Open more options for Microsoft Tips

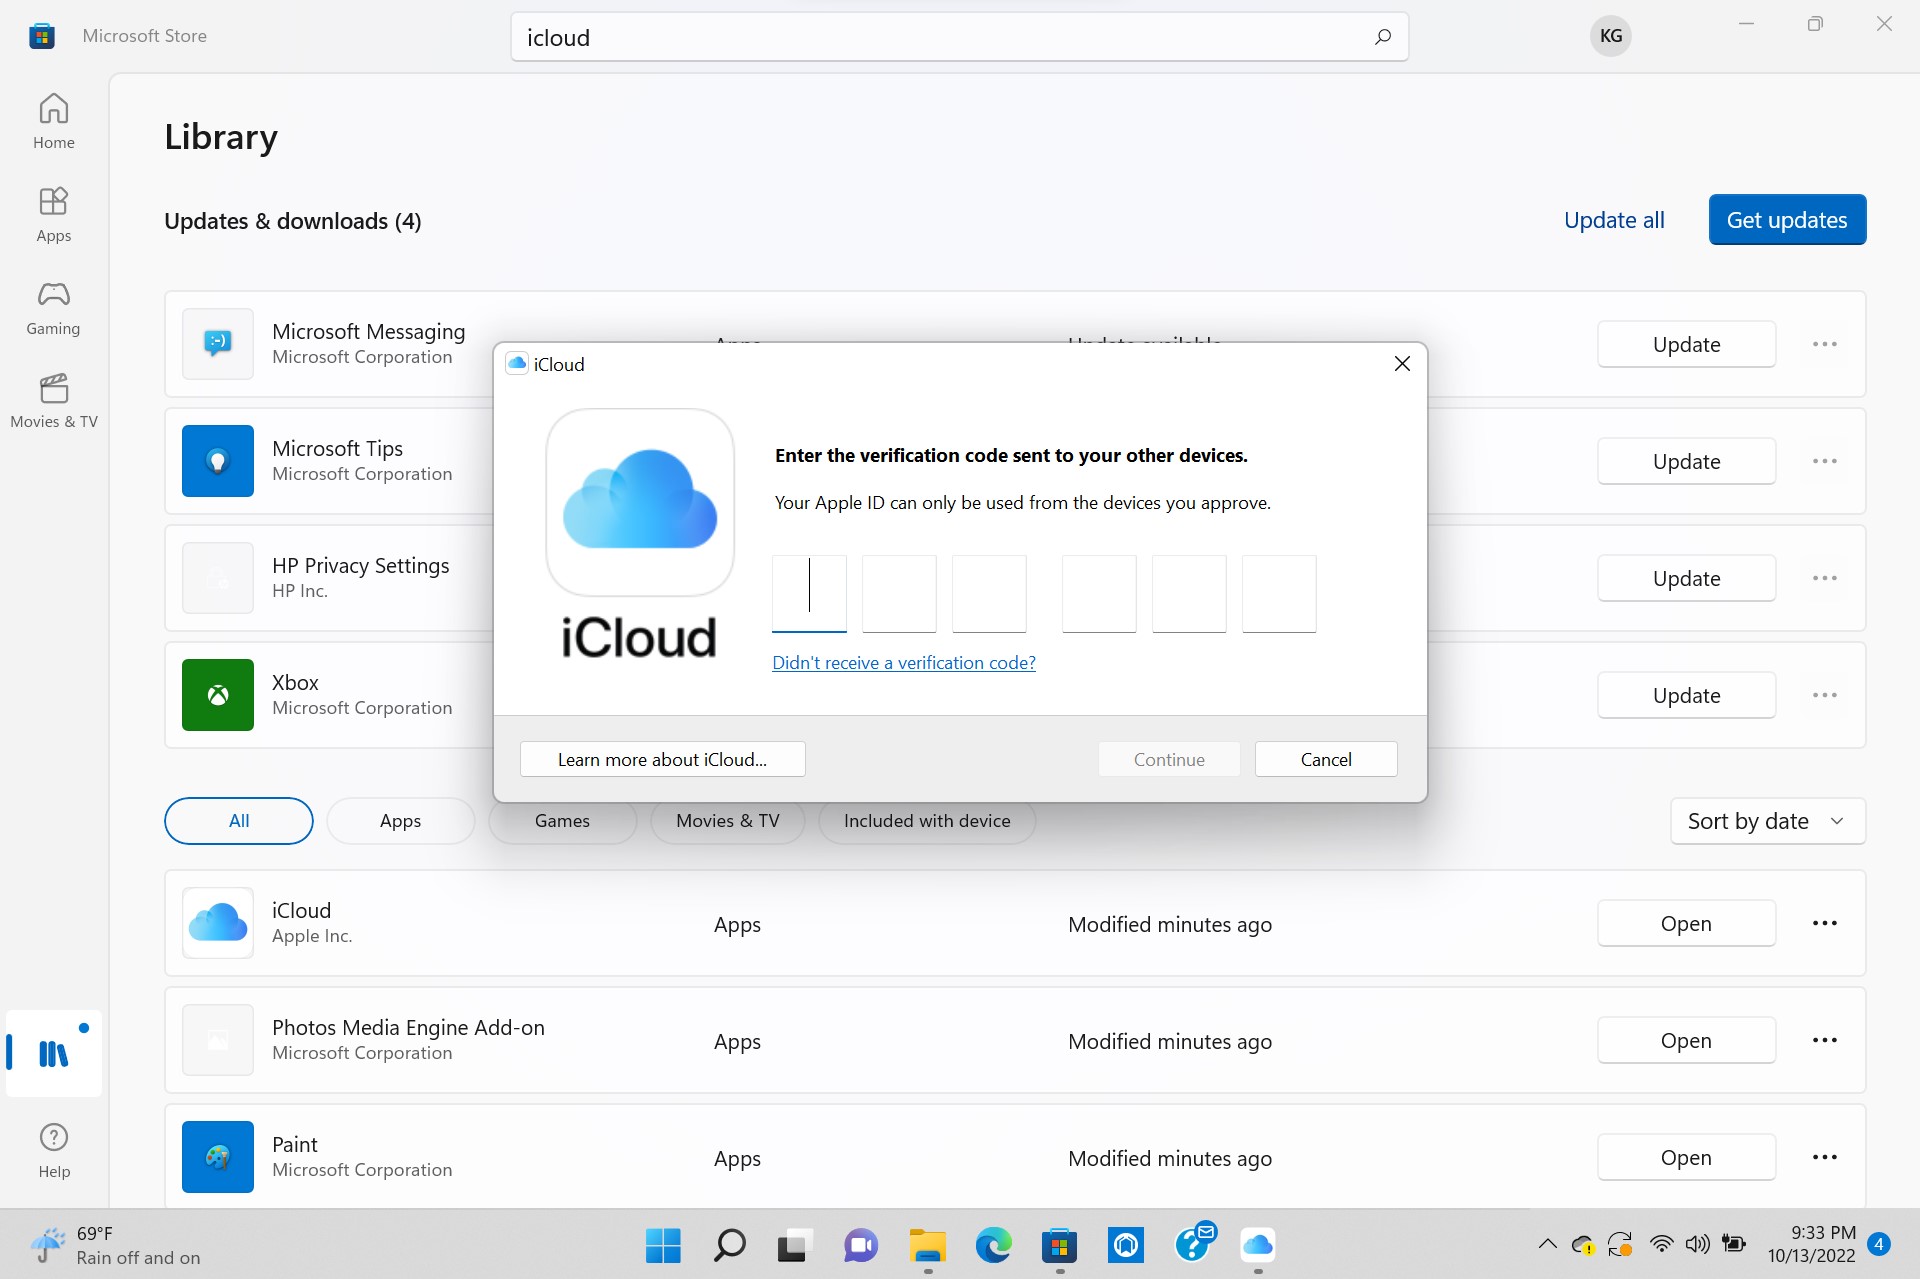[x=1824, y=461]
